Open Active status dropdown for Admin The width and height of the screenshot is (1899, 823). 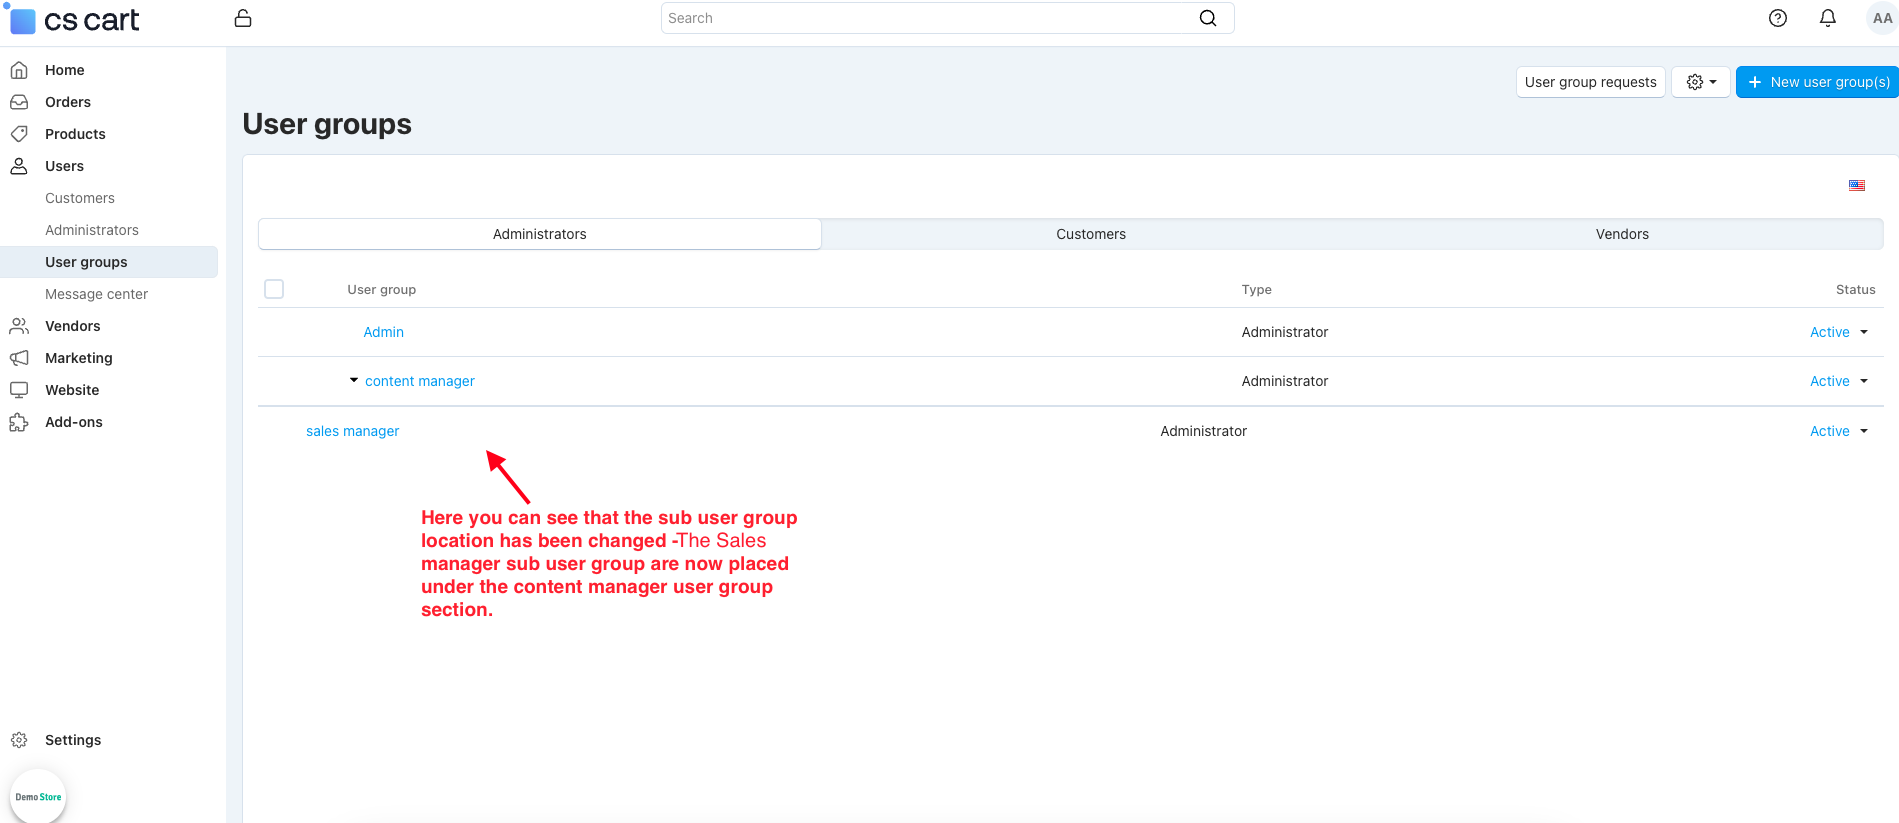click(x=1838, y=332)
